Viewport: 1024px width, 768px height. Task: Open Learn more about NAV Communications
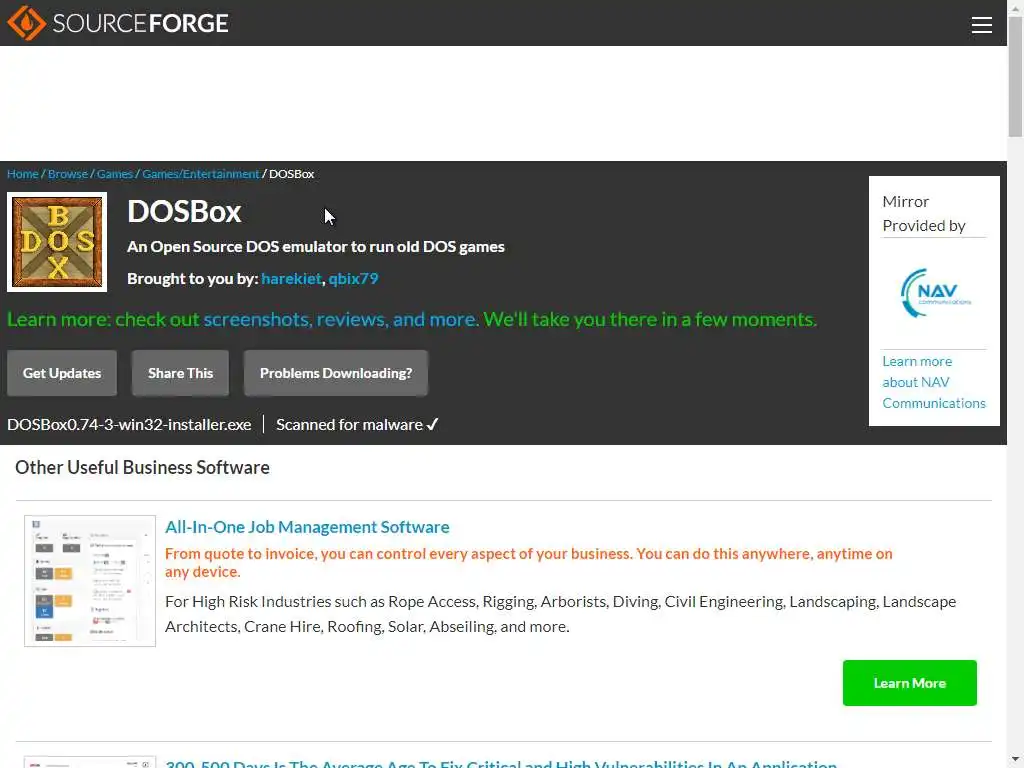[934, 382]
